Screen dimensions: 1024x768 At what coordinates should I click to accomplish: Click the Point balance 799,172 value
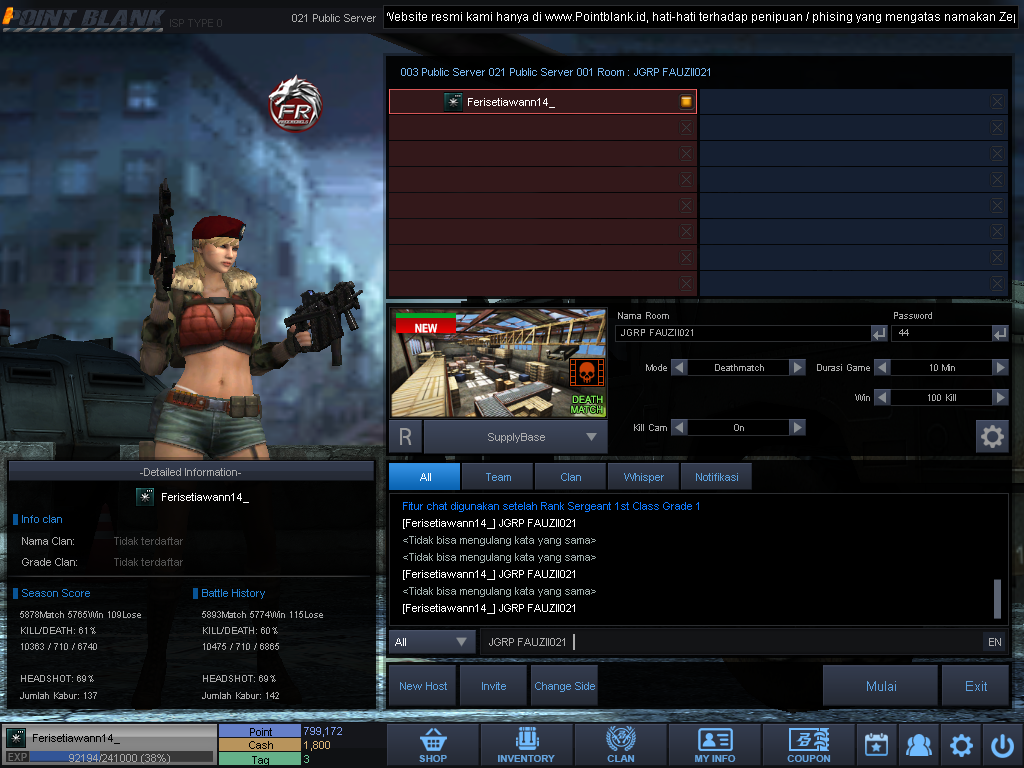click(x=323, y=731)
